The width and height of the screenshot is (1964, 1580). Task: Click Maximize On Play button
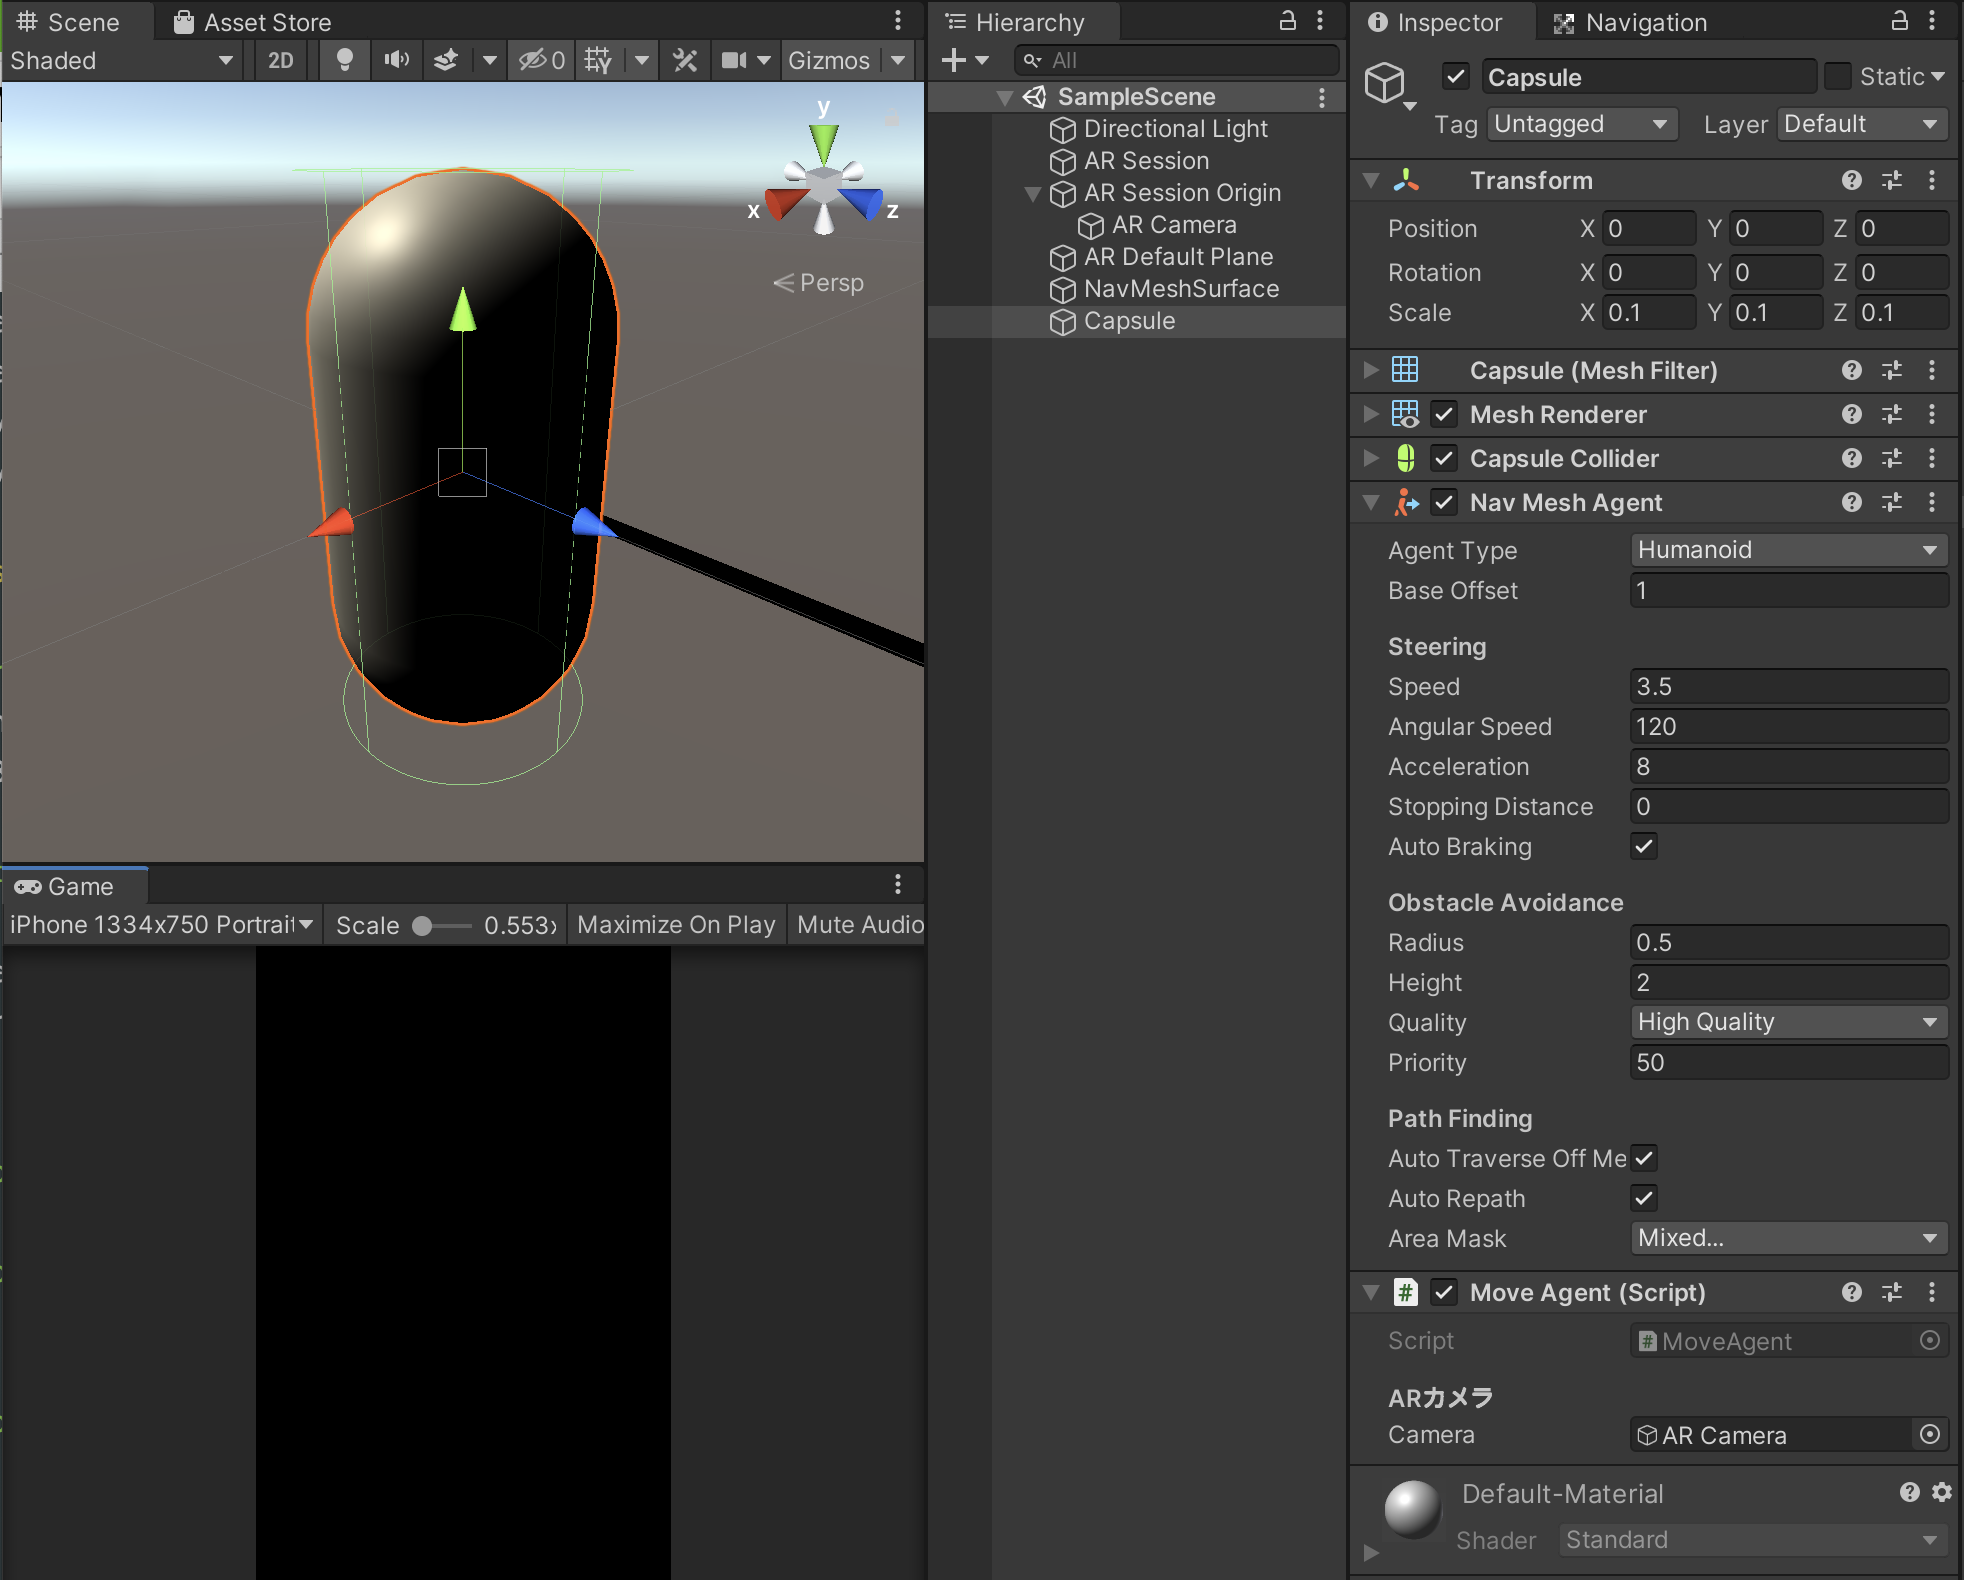676,925
